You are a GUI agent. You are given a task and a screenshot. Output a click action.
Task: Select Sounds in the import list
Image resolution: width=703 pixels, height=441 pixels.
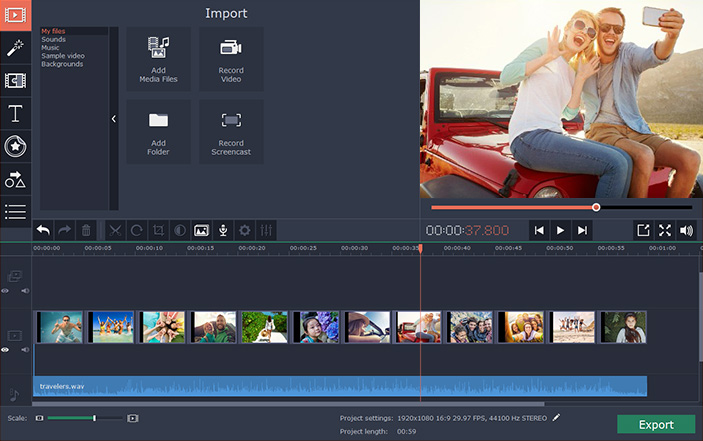pos(54,39)
